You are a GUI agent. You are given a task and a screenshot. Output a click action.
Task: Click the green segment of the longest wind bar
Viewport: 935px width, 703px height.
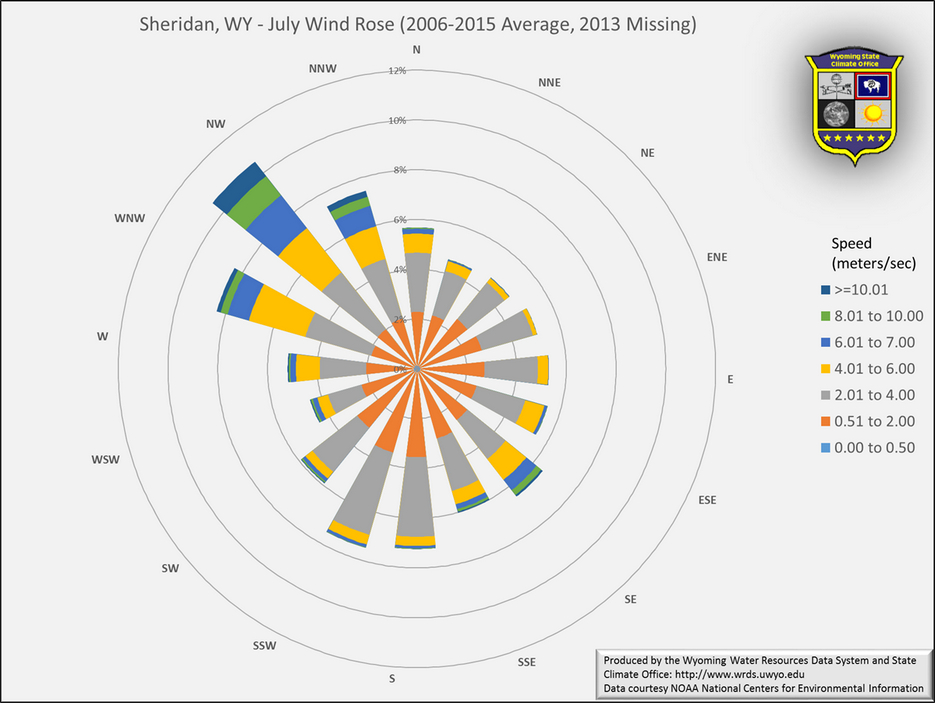[x=254, y=203]
